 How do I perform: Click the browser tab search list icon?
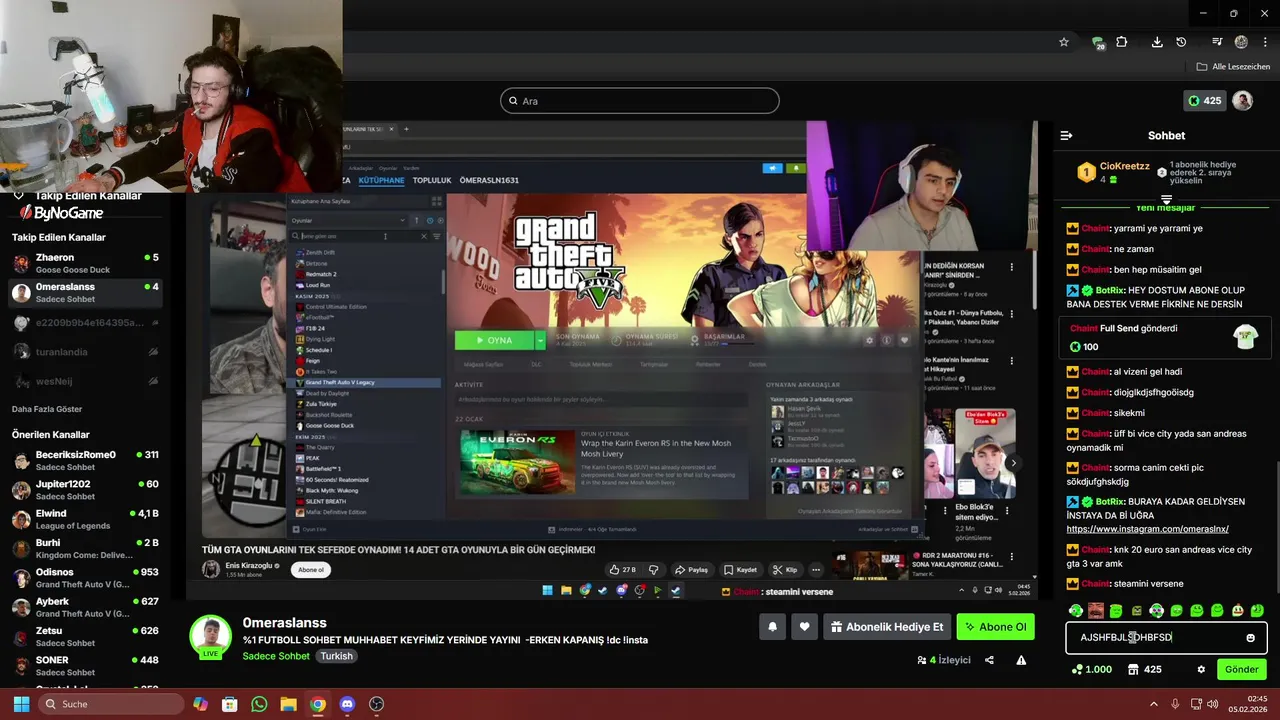tap(1217, 42)
